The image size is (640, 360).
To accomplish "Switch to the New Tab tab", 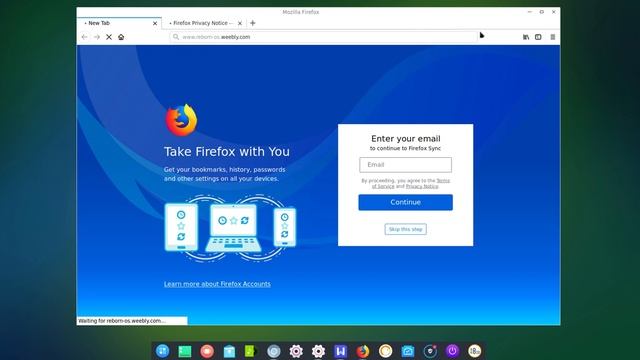I will 119,23.
